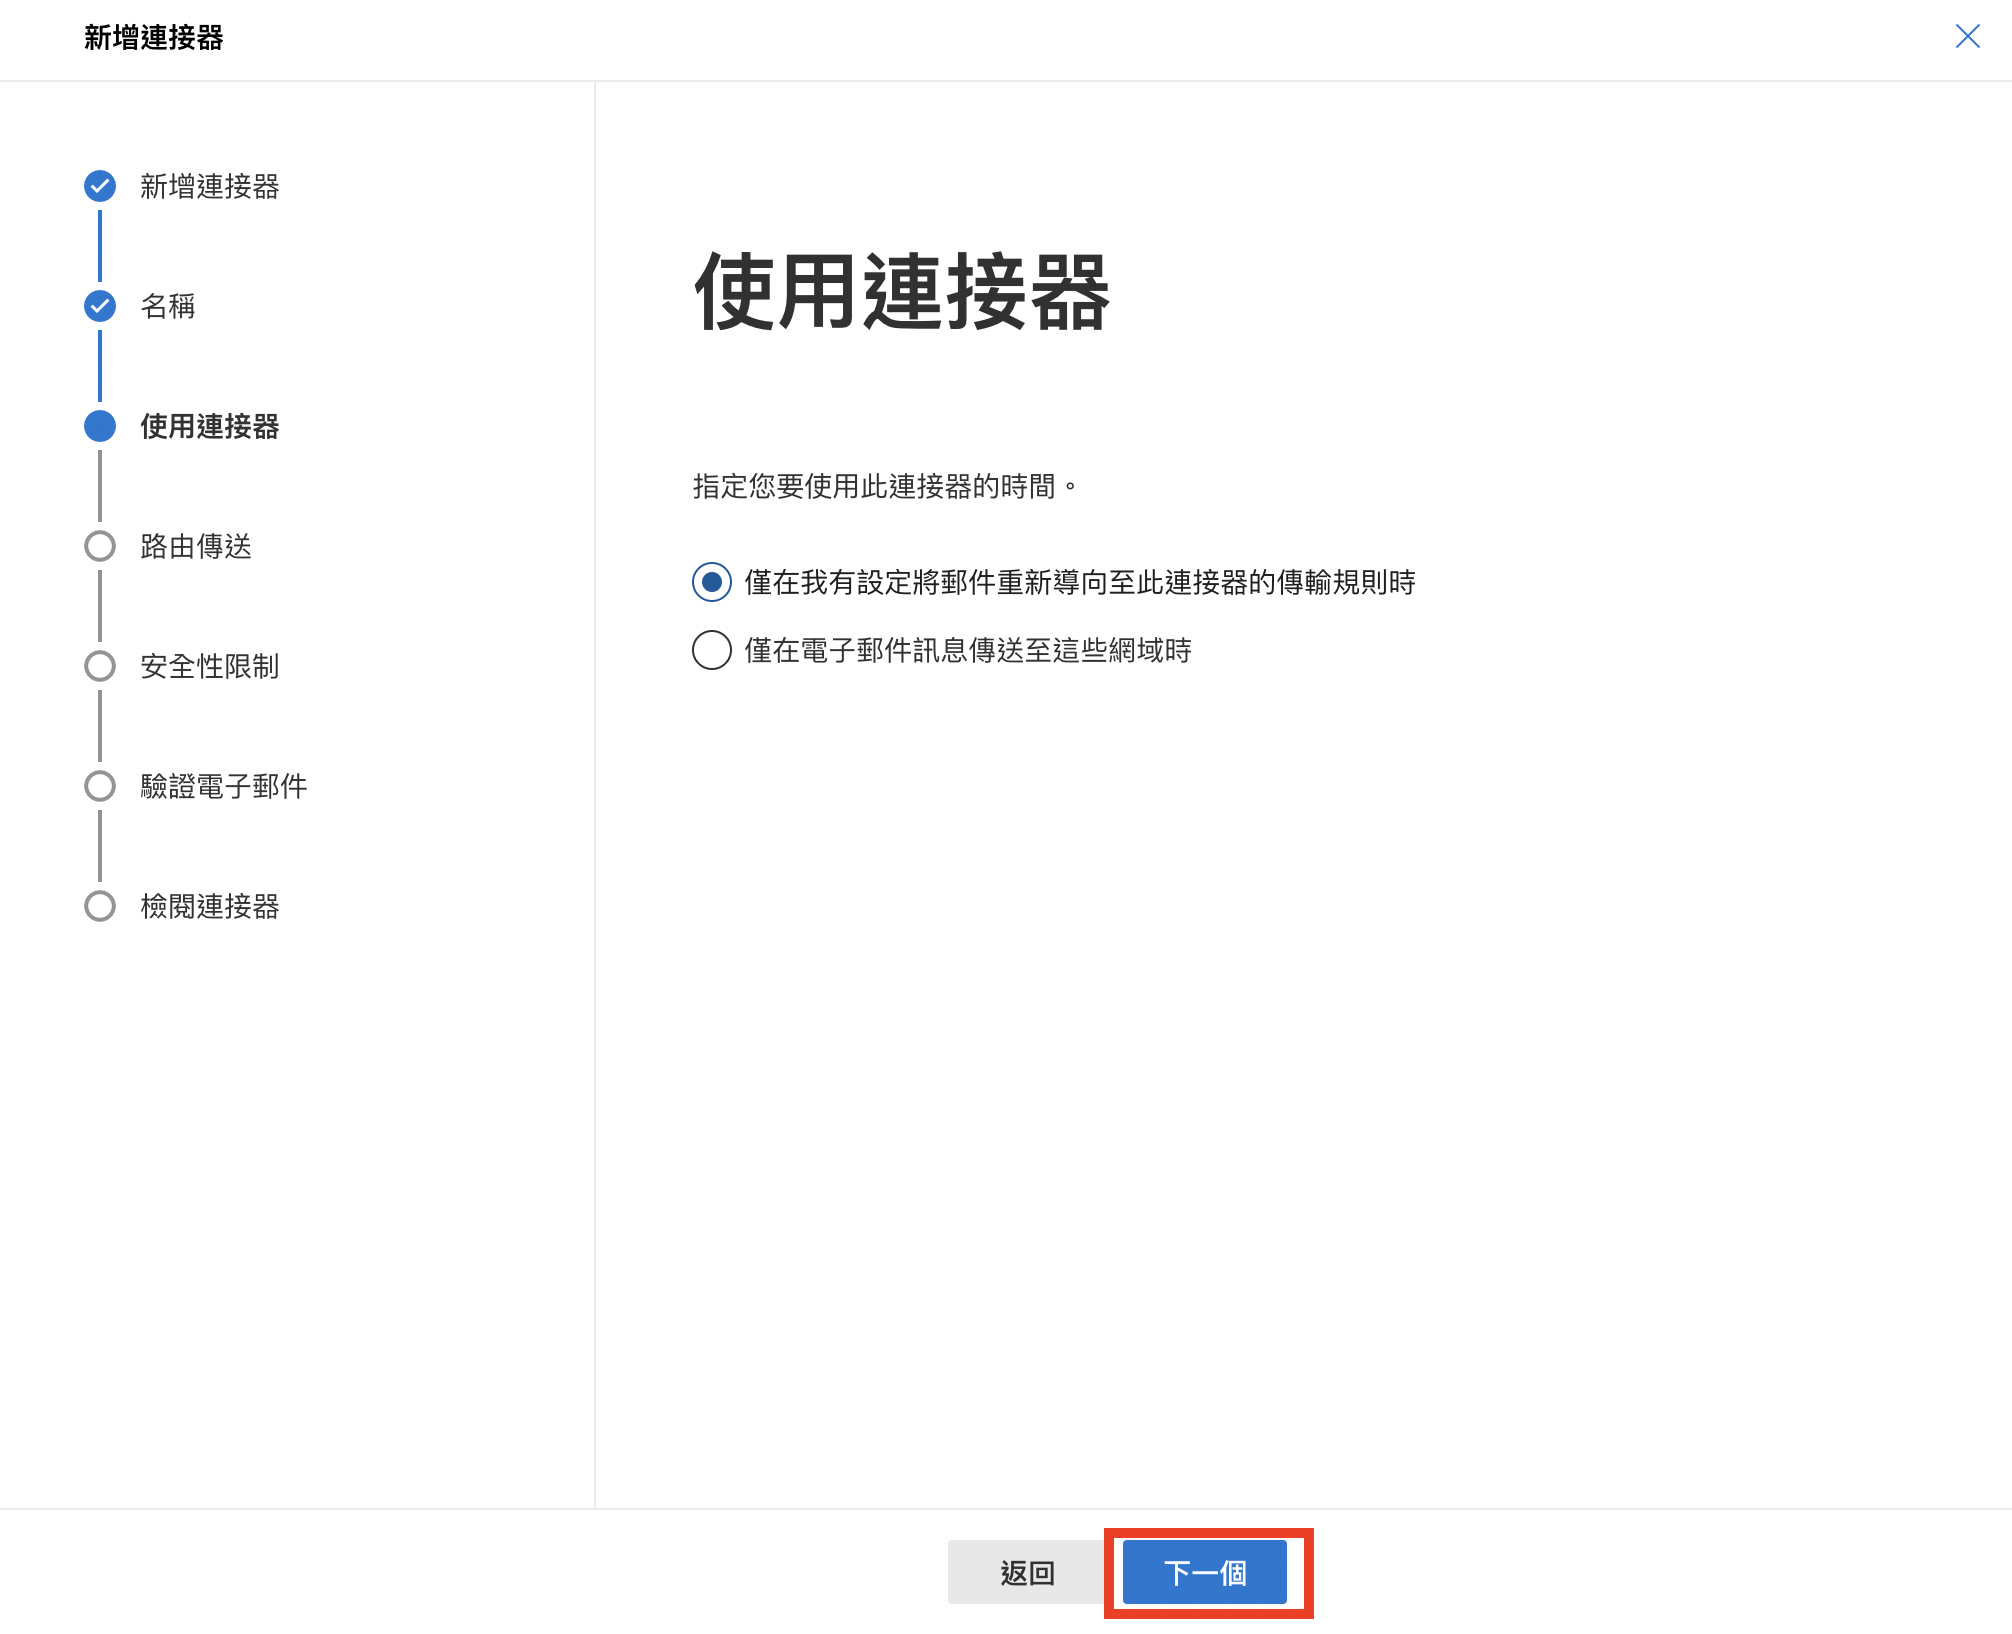Click the text label 僅在電子郵件訊息傳送至這些網域時
Viewport: 2012px width, 1634px height.
(x=968, y=650)
